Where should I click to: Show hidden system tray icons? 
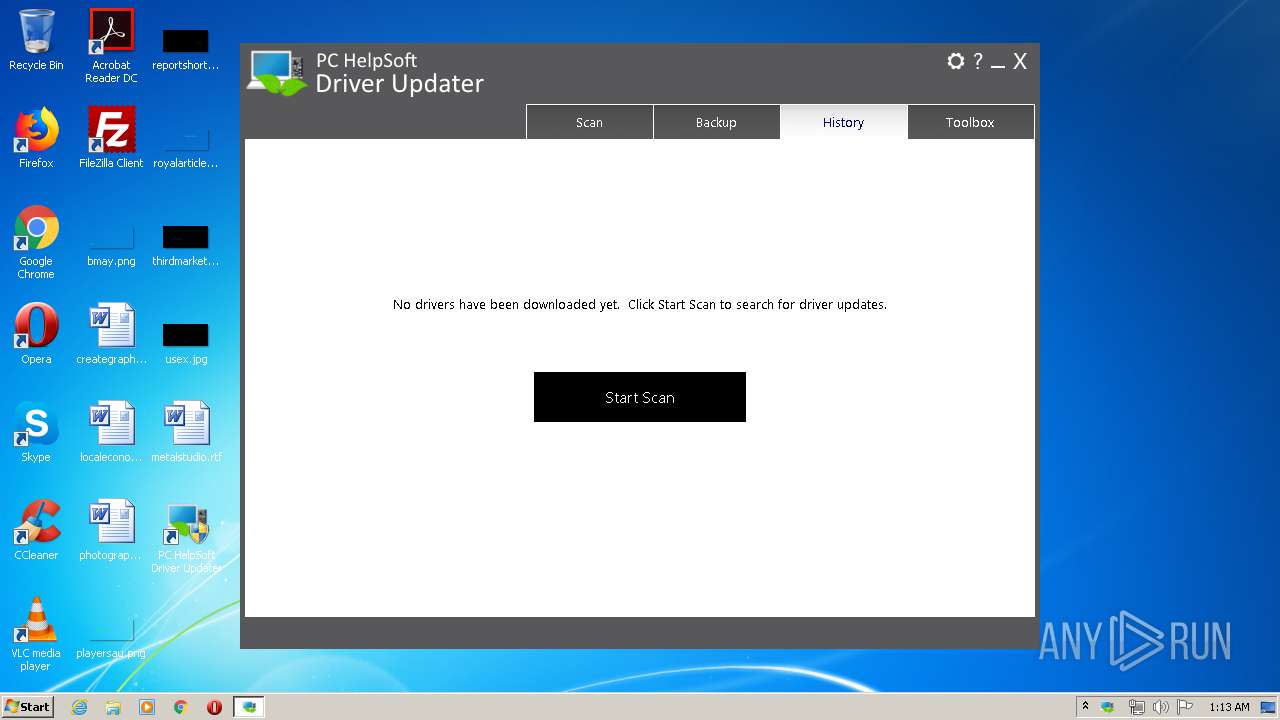point(1085,706)
